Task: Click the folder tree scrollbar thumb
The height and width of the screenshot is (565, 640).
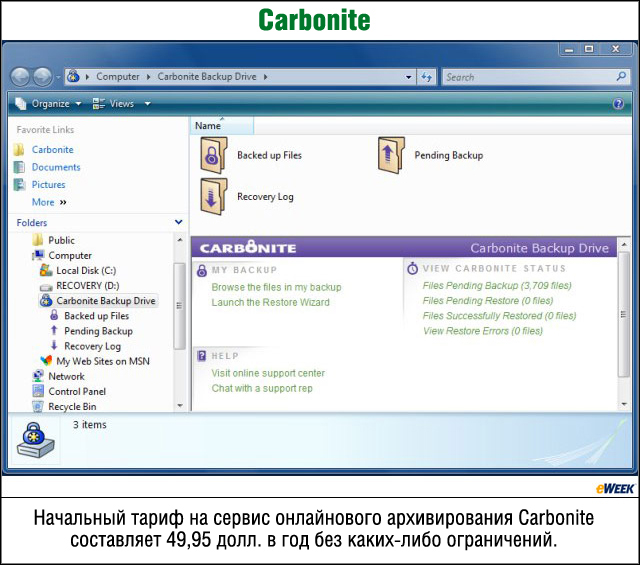Action: 179,306
